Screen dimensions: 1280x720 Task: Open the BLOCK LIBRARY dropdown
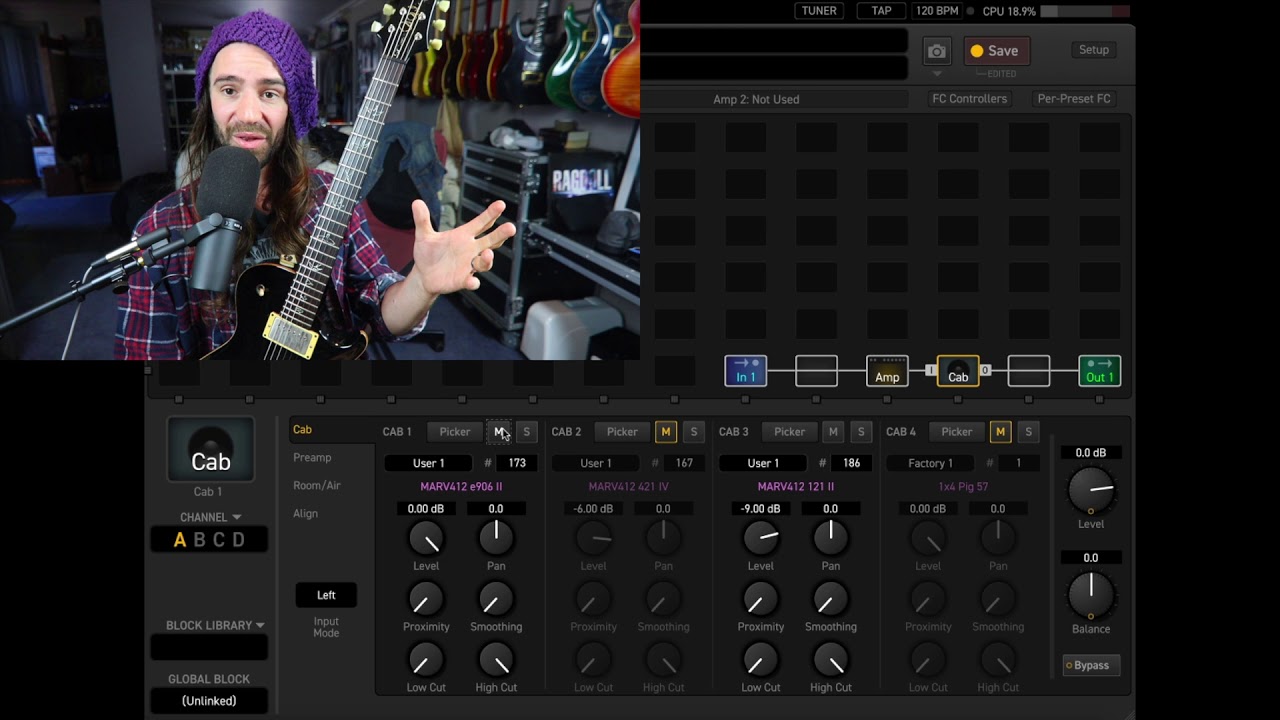tap(215, 625)
